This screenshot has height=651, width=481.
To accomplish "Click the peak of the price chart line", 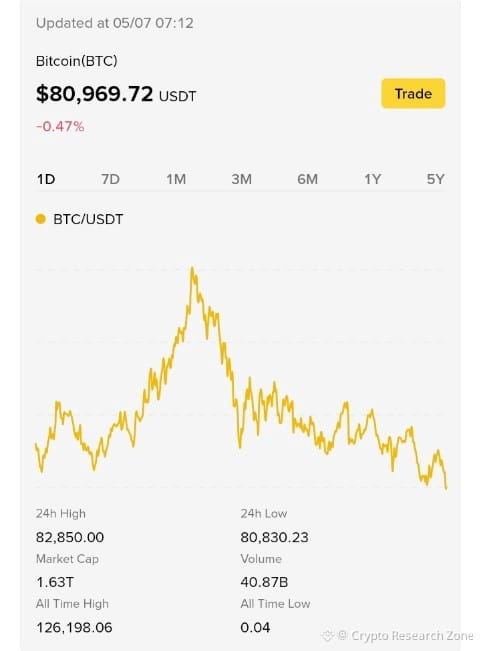I will (192, 269).
